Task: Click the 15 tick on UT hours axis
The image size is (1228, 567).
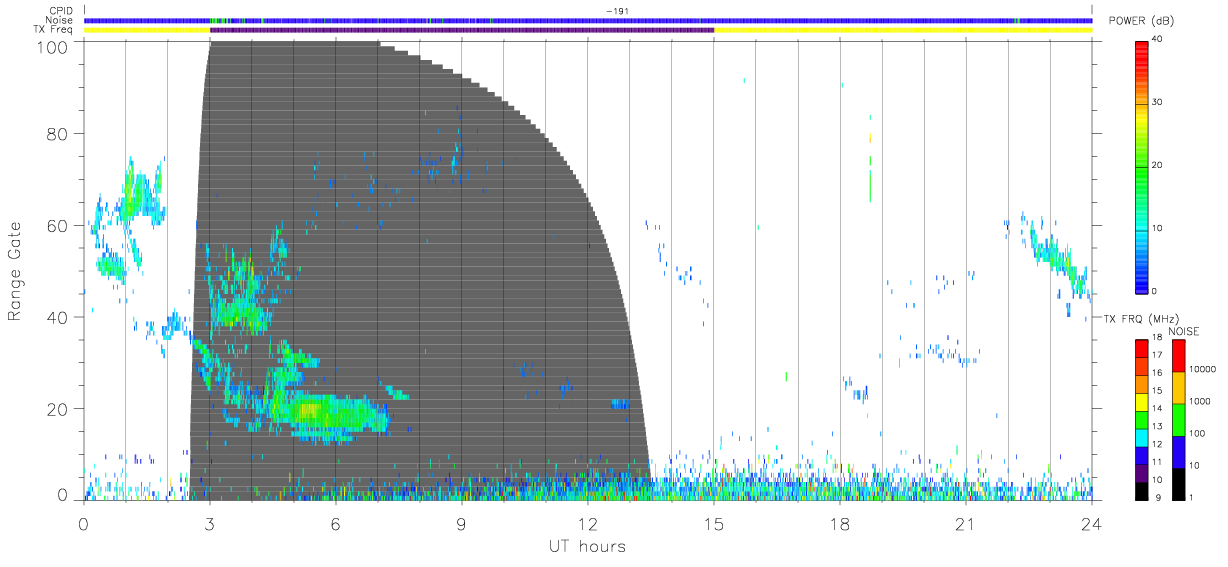Action: coord(714,524)
